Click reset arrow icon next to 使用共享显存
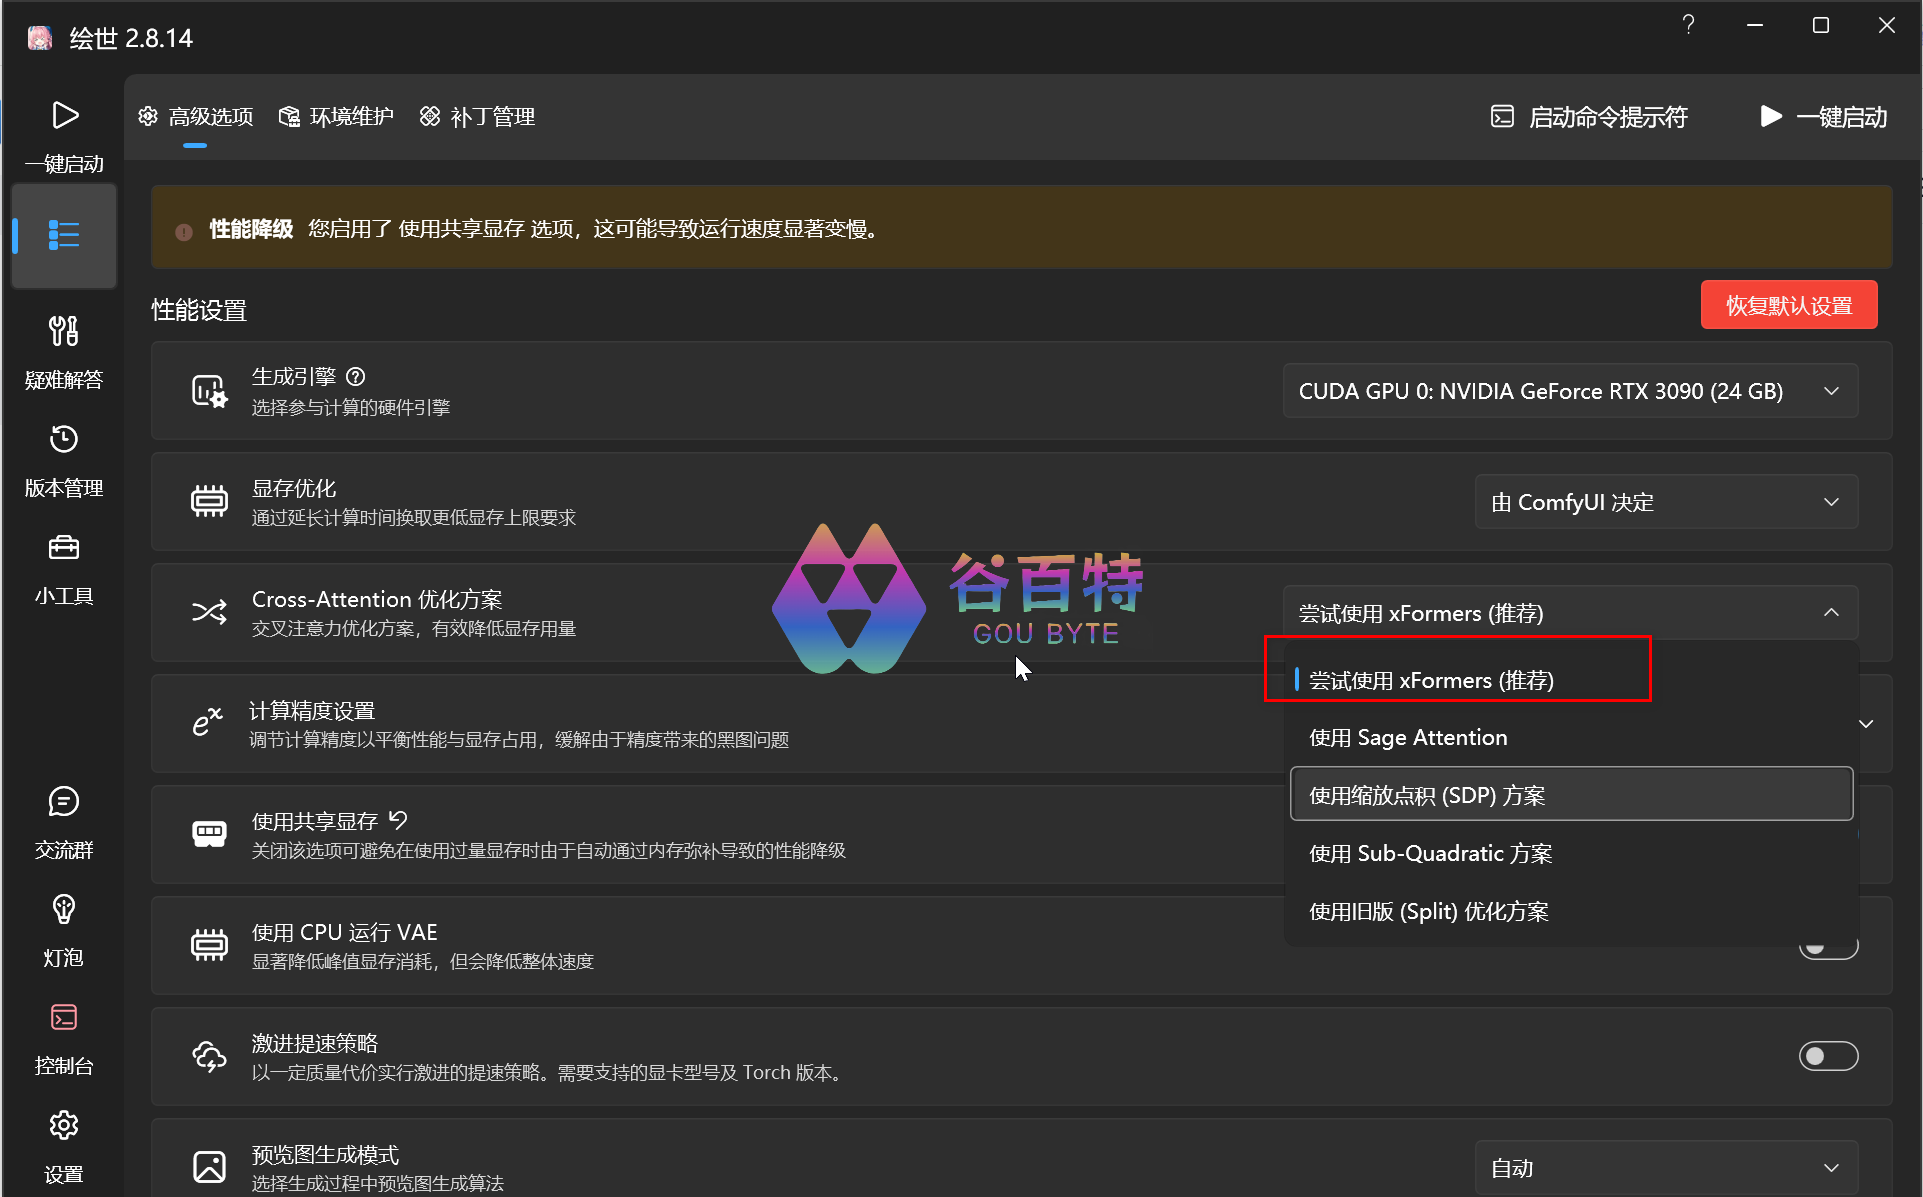 [398, 820]
